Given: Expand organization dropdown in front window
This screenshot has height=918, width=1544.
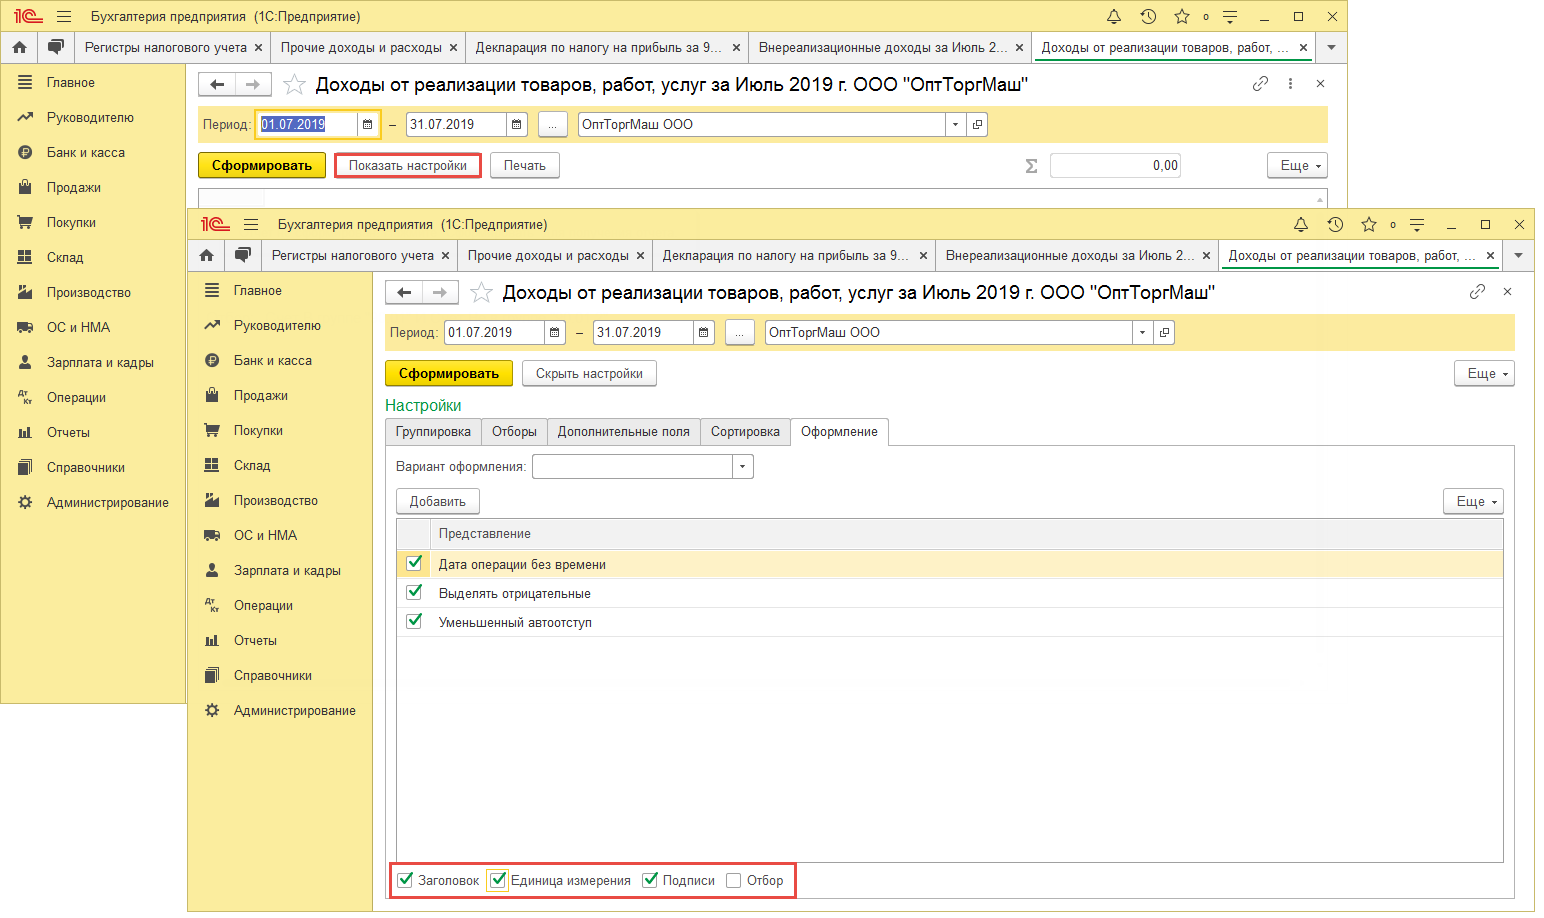Looking at the screenshot, I should coord(1143,333).
